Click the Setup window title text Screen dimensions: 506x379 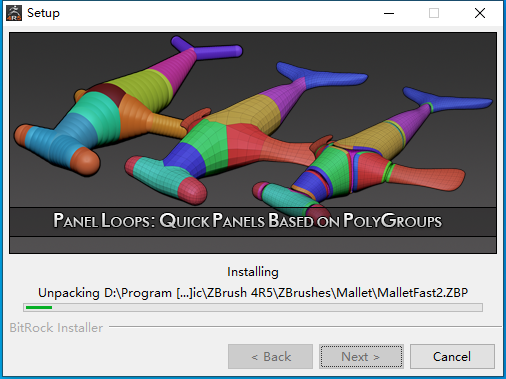[x=43, y=13]
